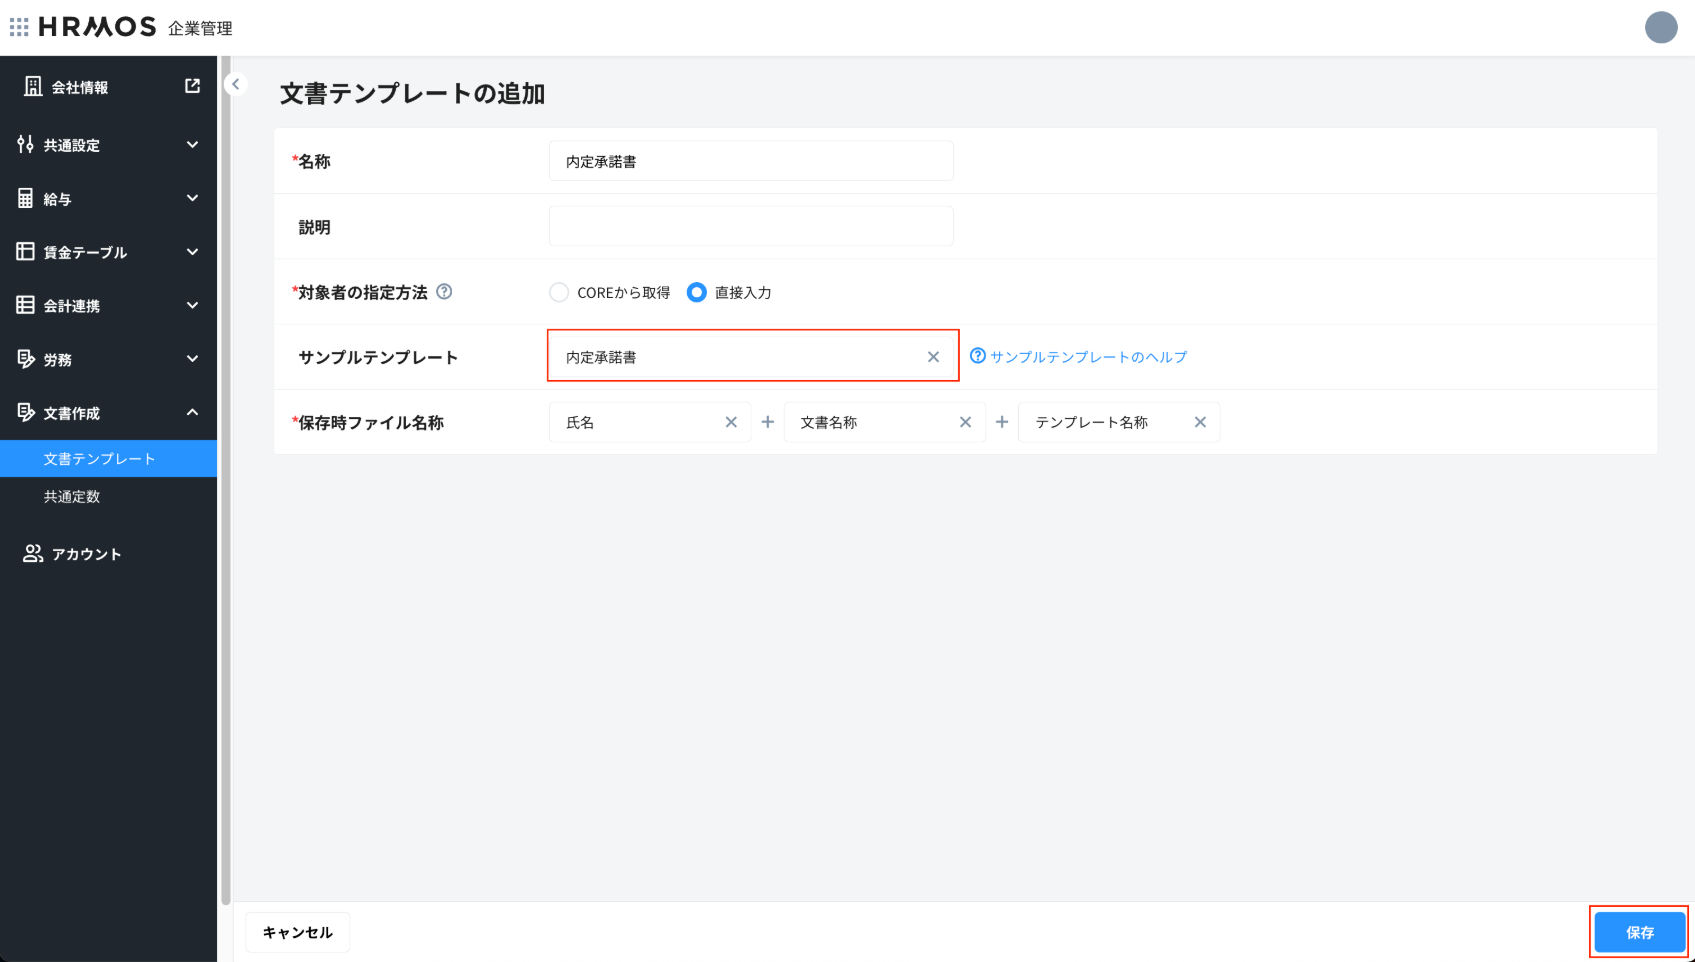This screenshot has height=962, width=1695.
Task: Select the 直接入力 radio option
Action: (x=697, y=292)
